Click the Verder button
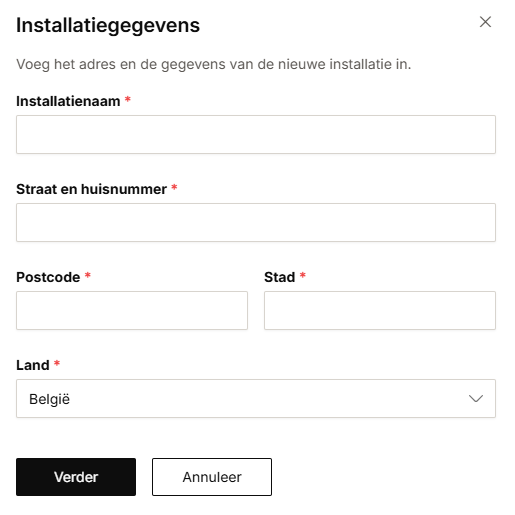 point(76,477)
